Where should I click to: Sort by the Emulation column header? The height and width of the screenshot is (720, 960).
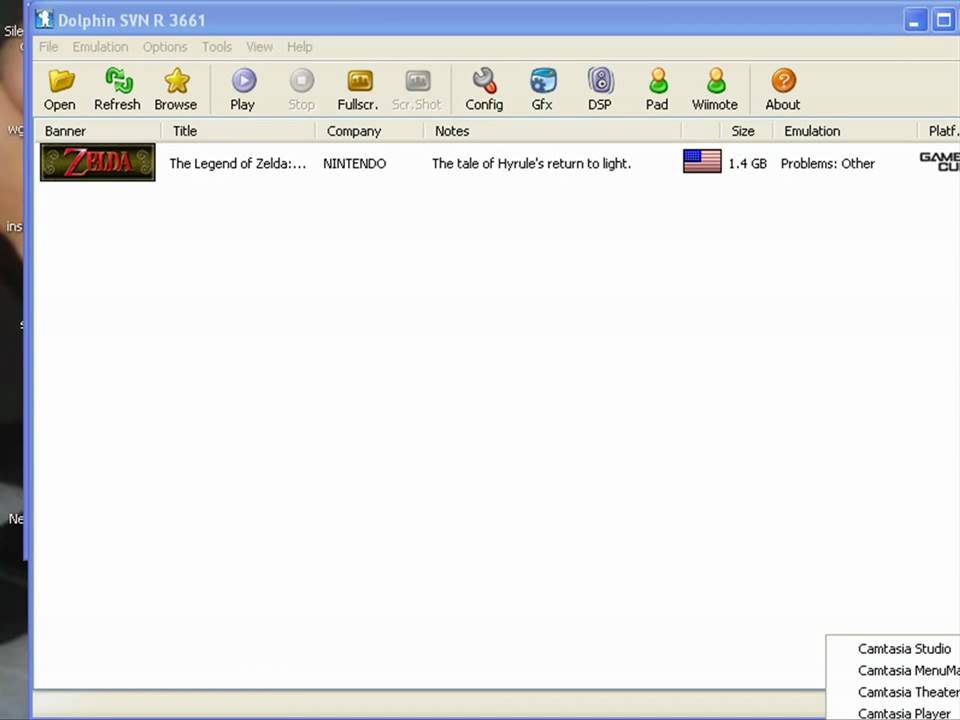click(x=845, y=131)
